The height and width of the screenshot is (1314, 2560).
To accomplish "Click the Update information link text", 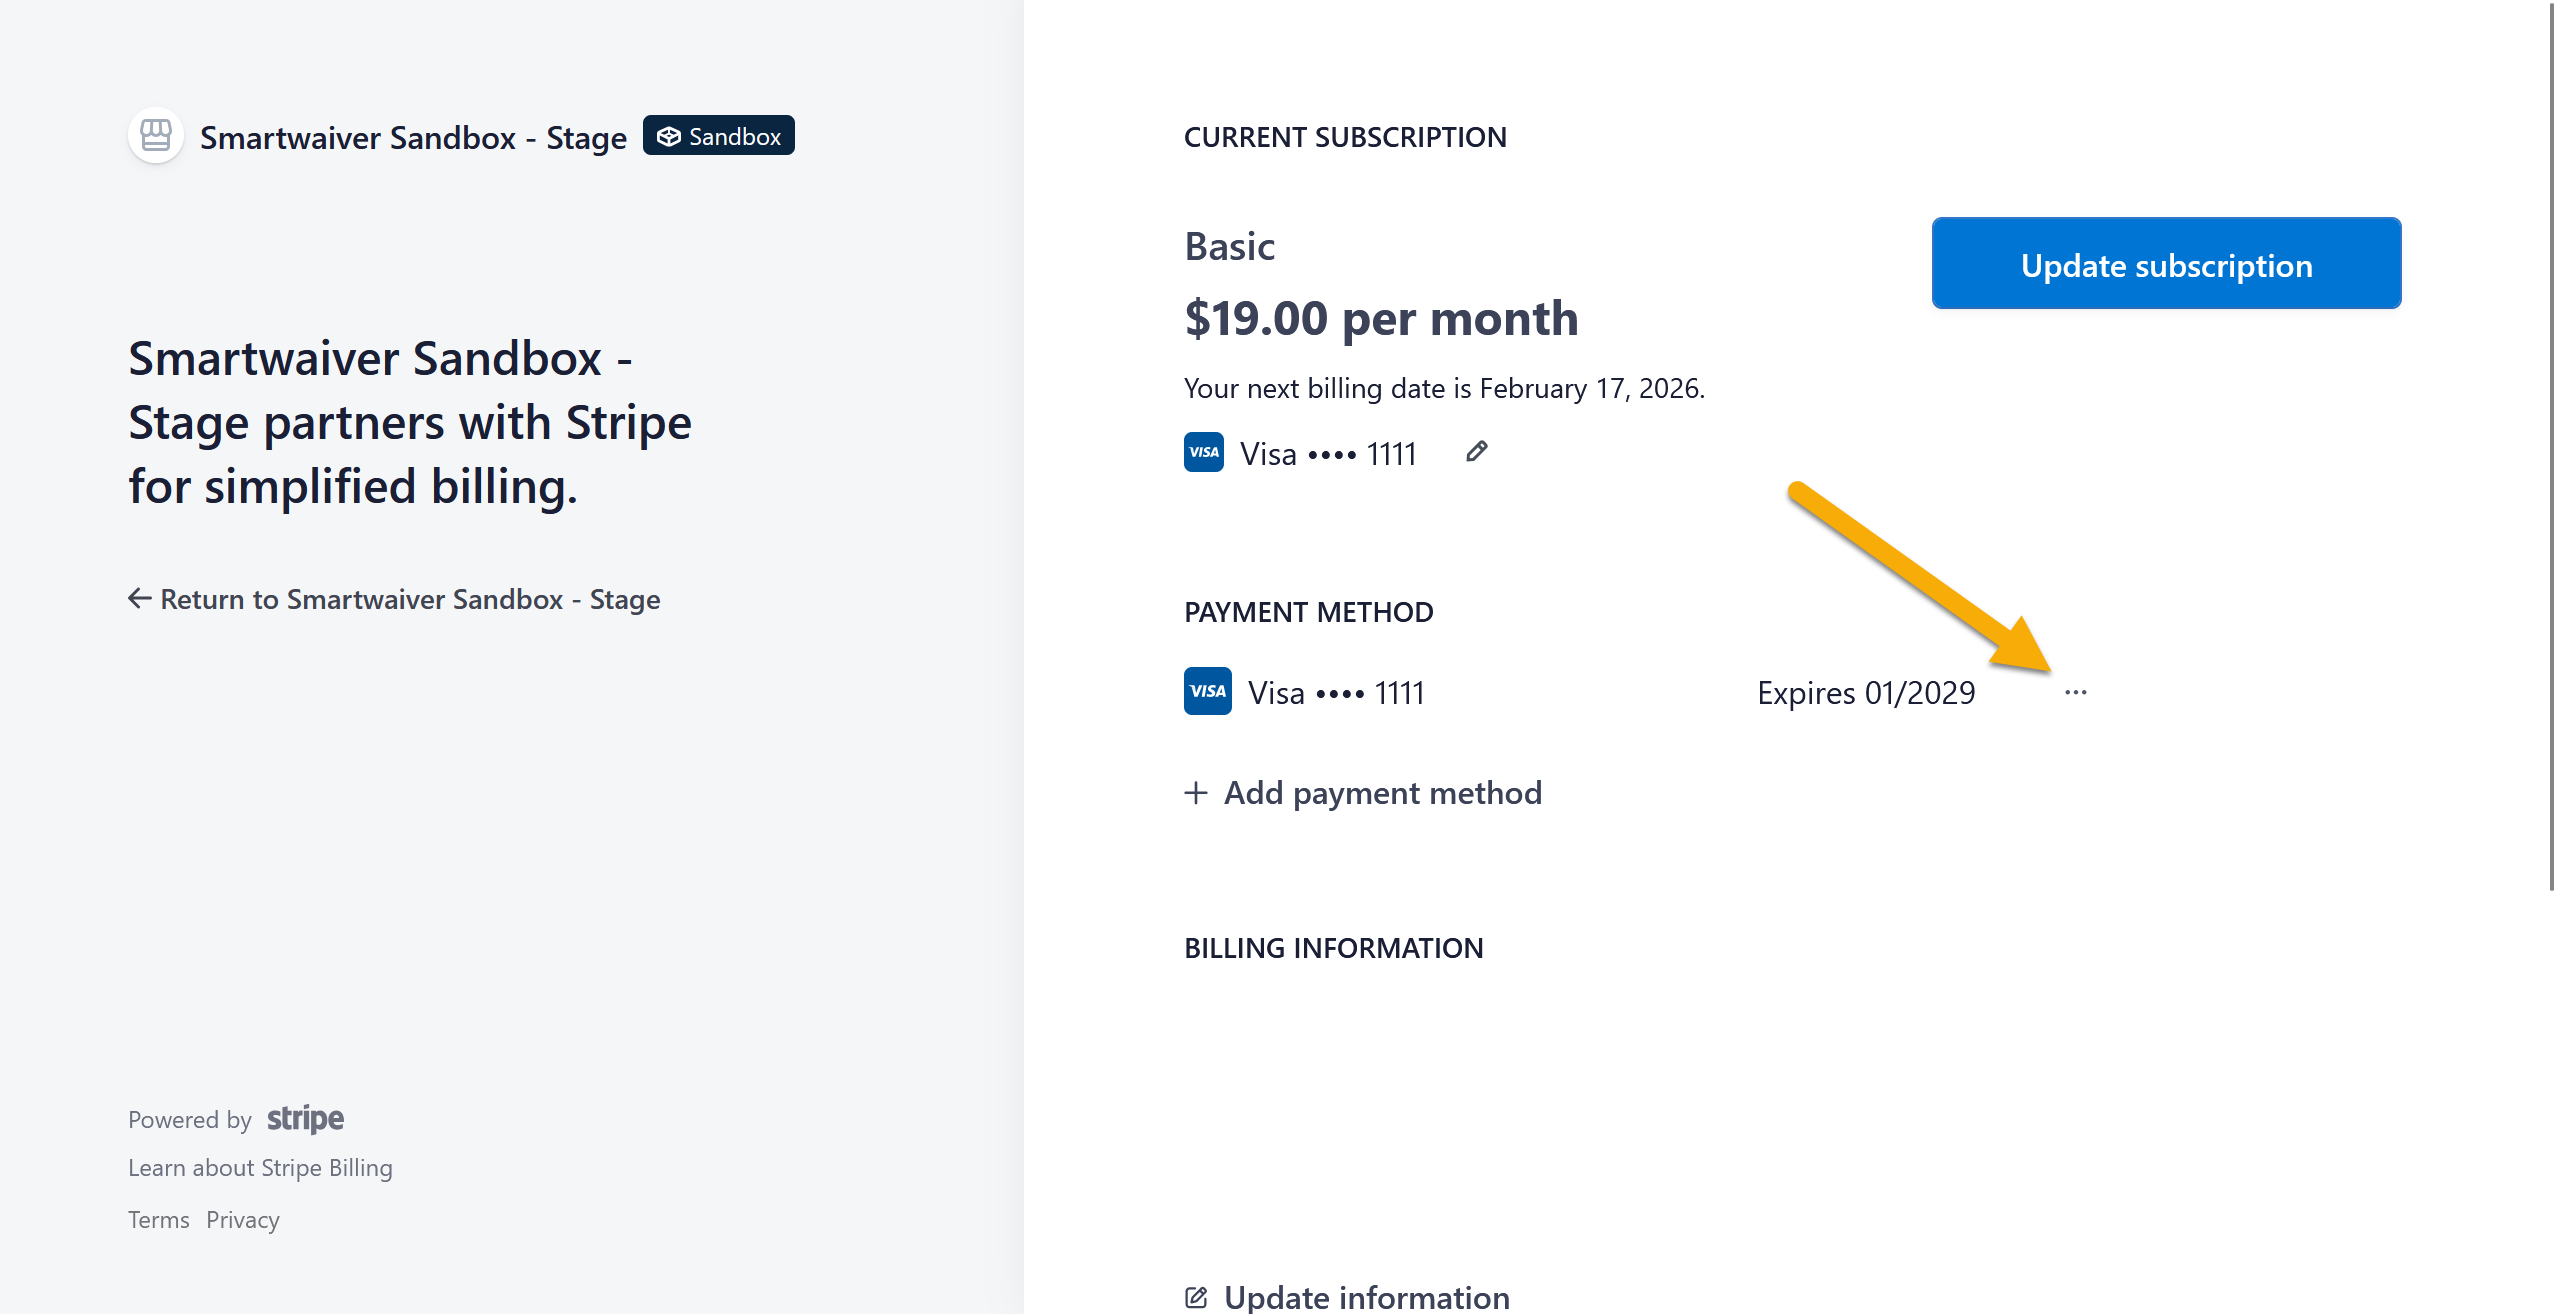I will 1366,1297.
